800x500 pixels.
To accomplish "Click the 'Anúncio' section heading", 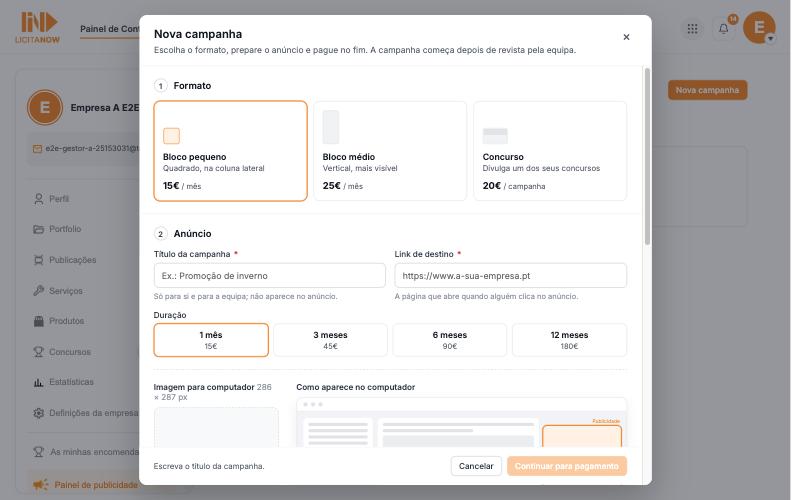I will click(x=192, y=234).
